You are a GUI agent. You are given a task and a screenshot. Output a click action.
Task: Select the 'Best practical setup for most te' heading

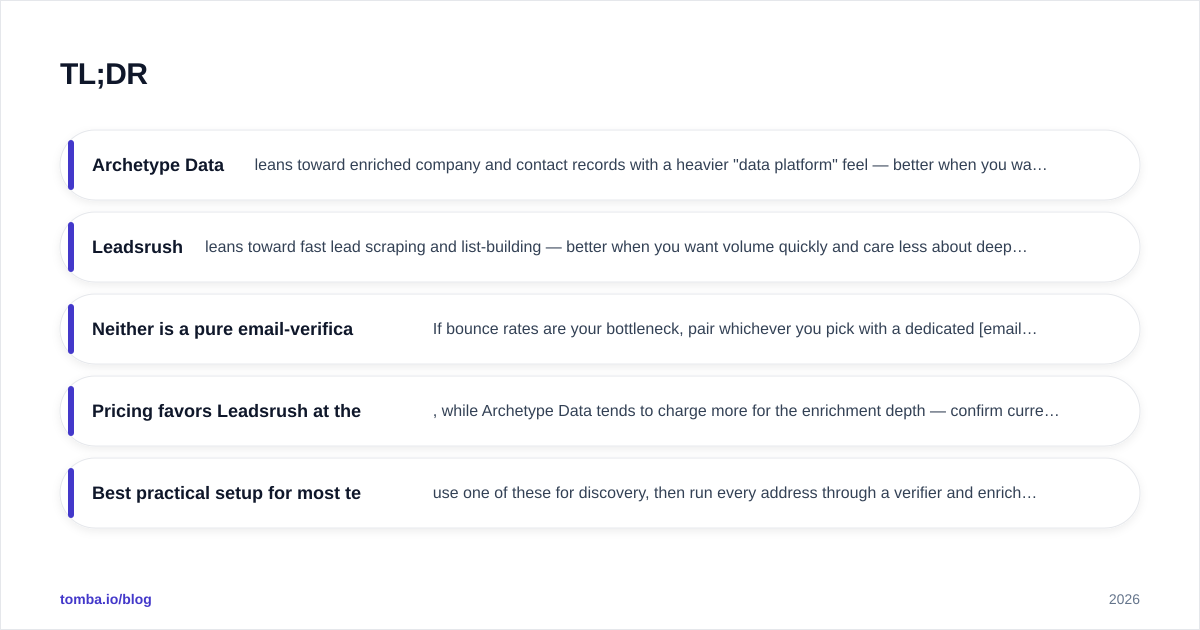coord(226,493)
